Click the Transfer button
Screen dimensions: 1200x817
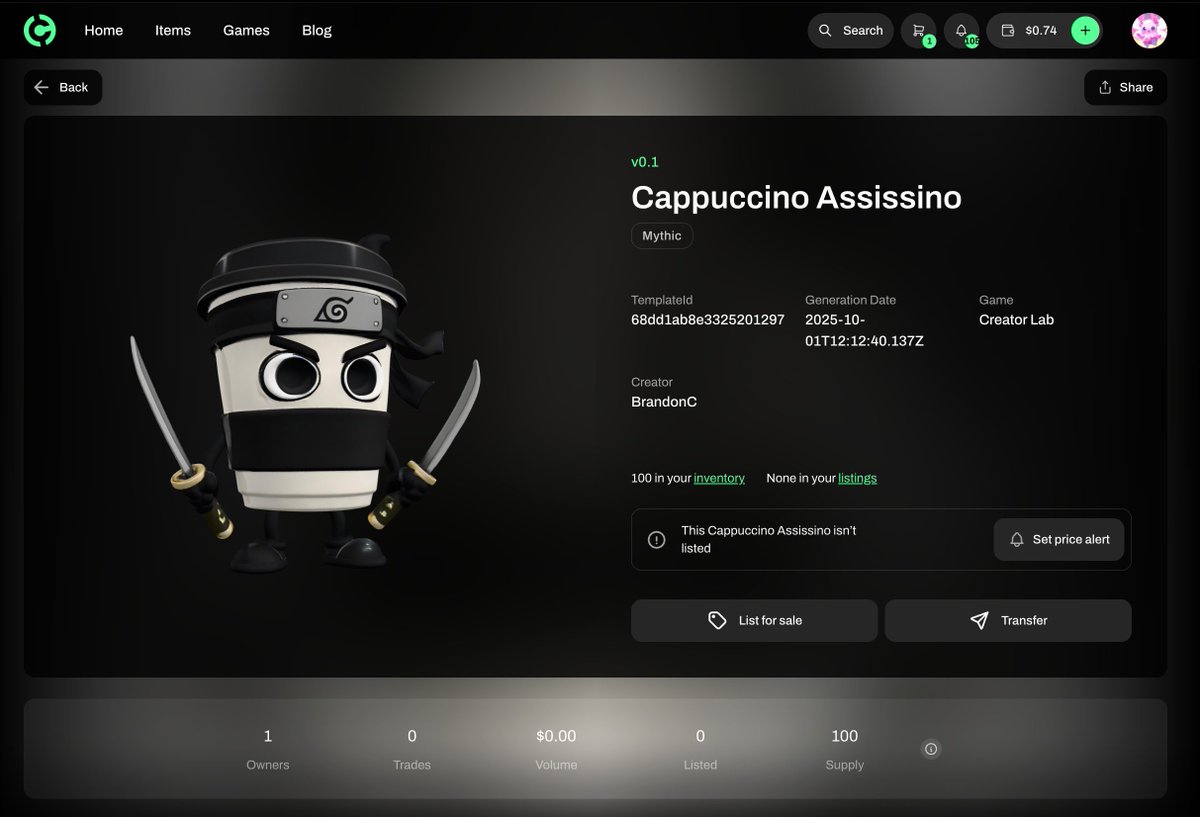click(1008, 620)
